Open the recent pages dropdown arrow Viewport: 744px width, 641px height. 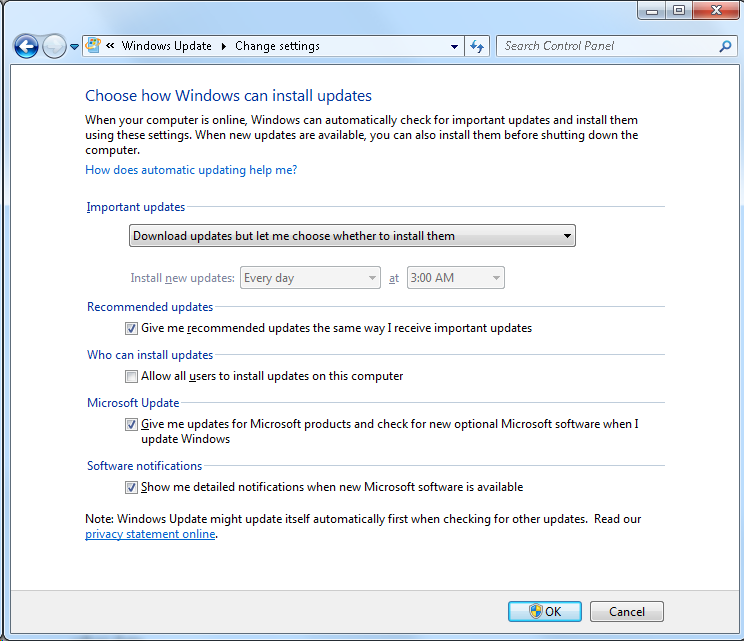[74, 47]
